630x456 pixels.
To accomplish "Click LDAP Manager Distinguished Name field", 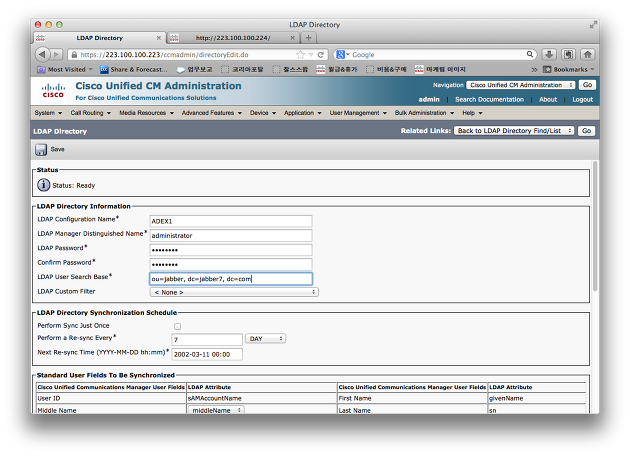I will click(x=231, y=235).
